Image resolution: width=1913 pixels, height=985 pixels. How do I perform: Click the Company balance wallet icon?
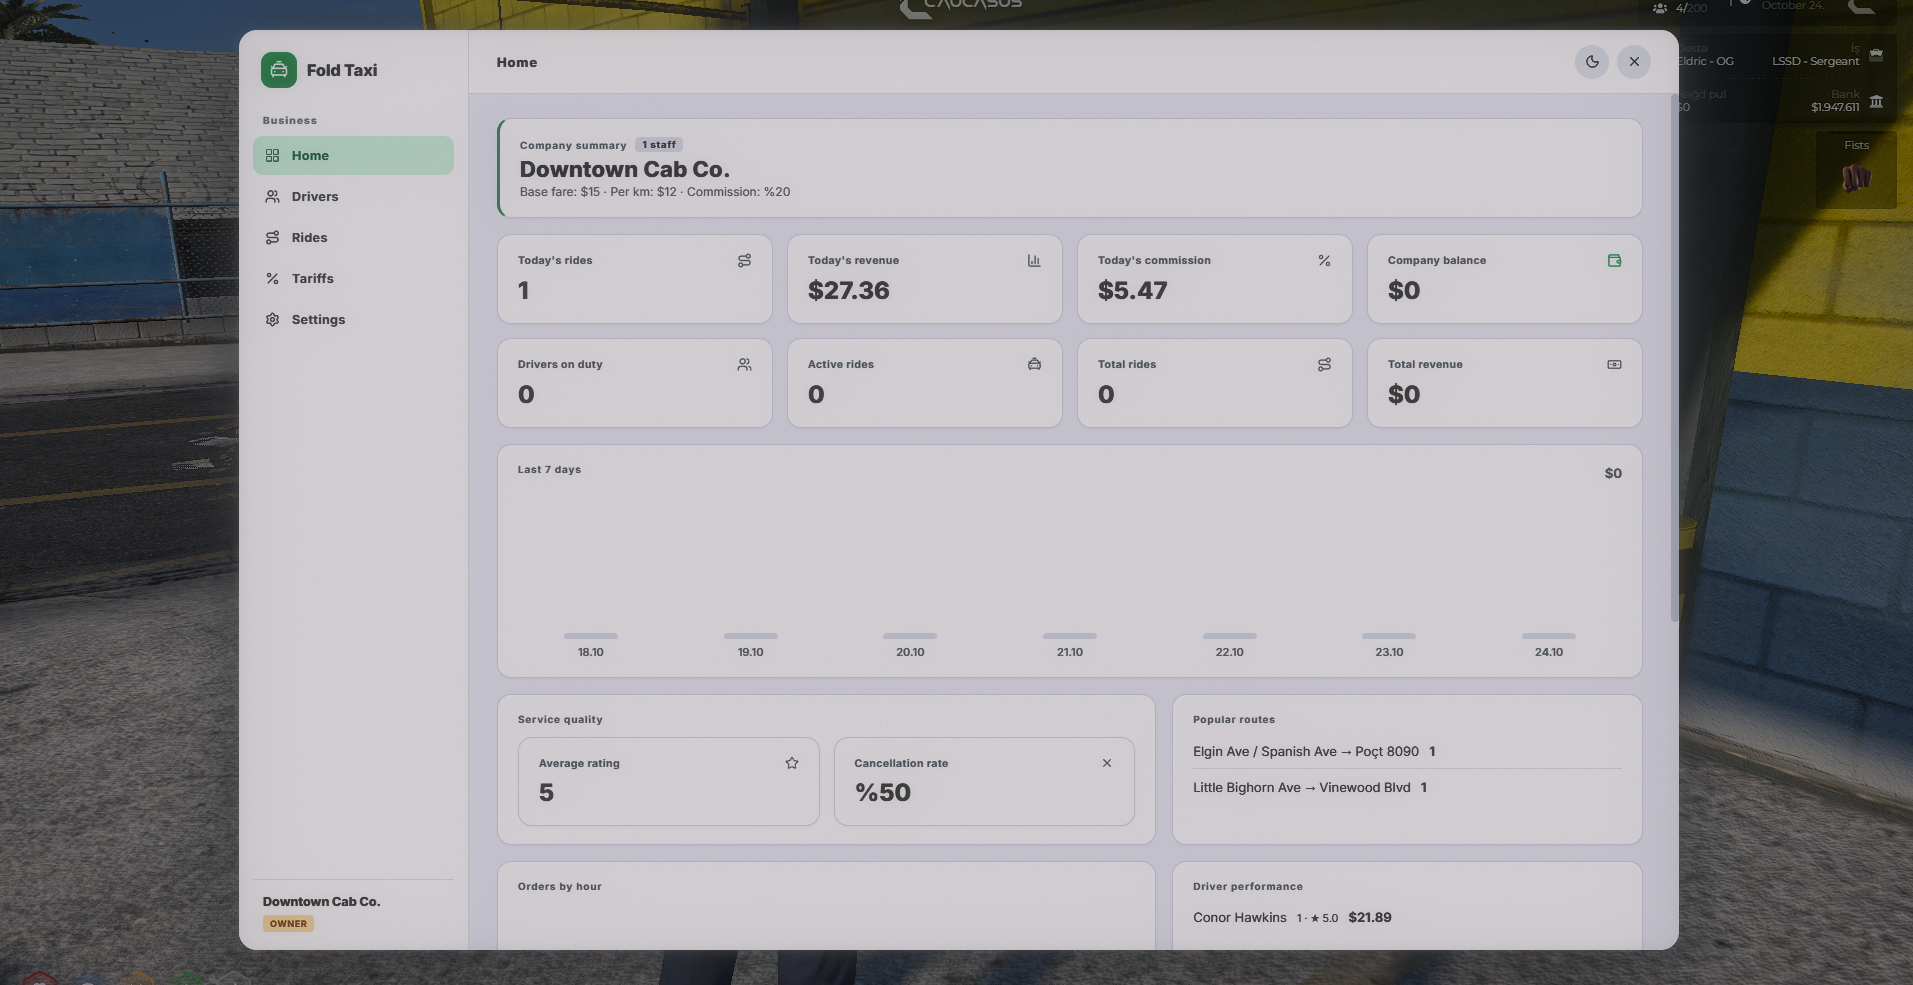tap(1614, 261)
